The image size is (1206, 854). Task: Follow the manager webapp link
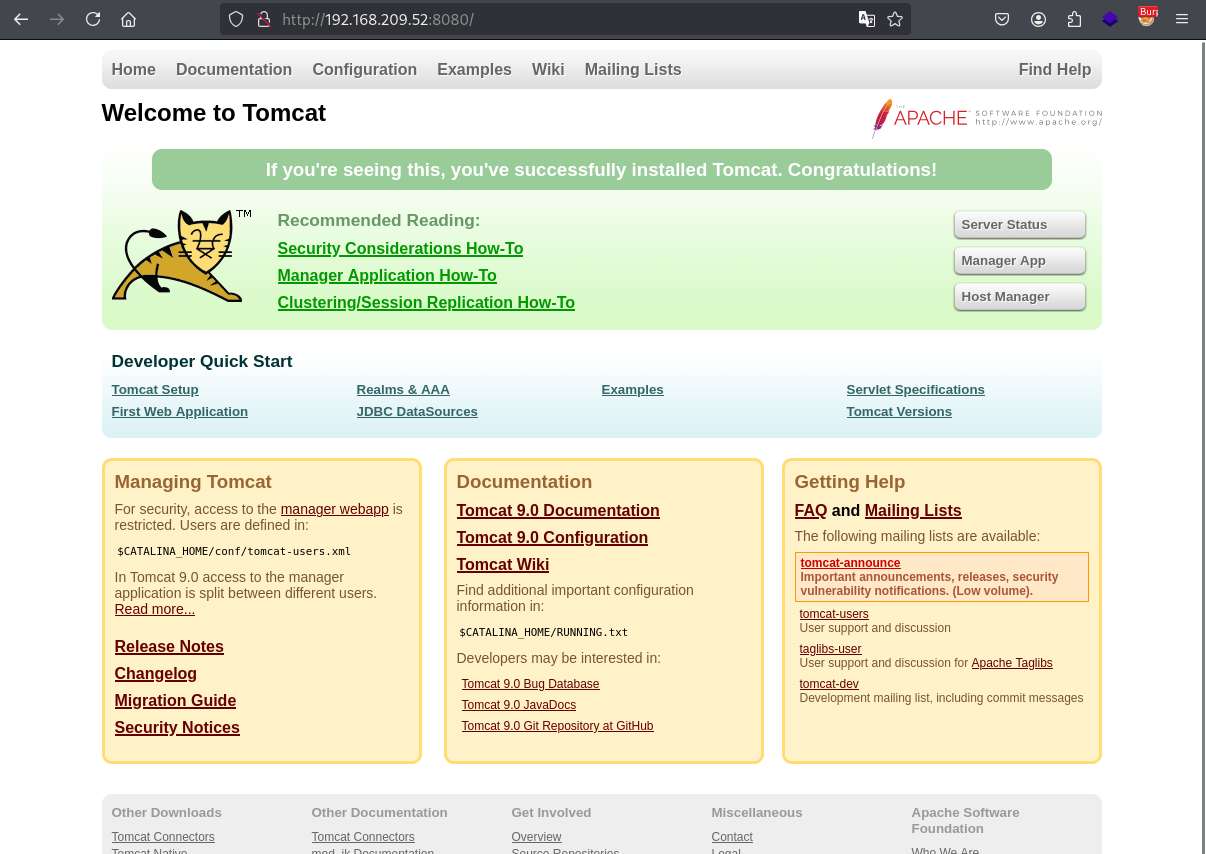pos(335,509)
